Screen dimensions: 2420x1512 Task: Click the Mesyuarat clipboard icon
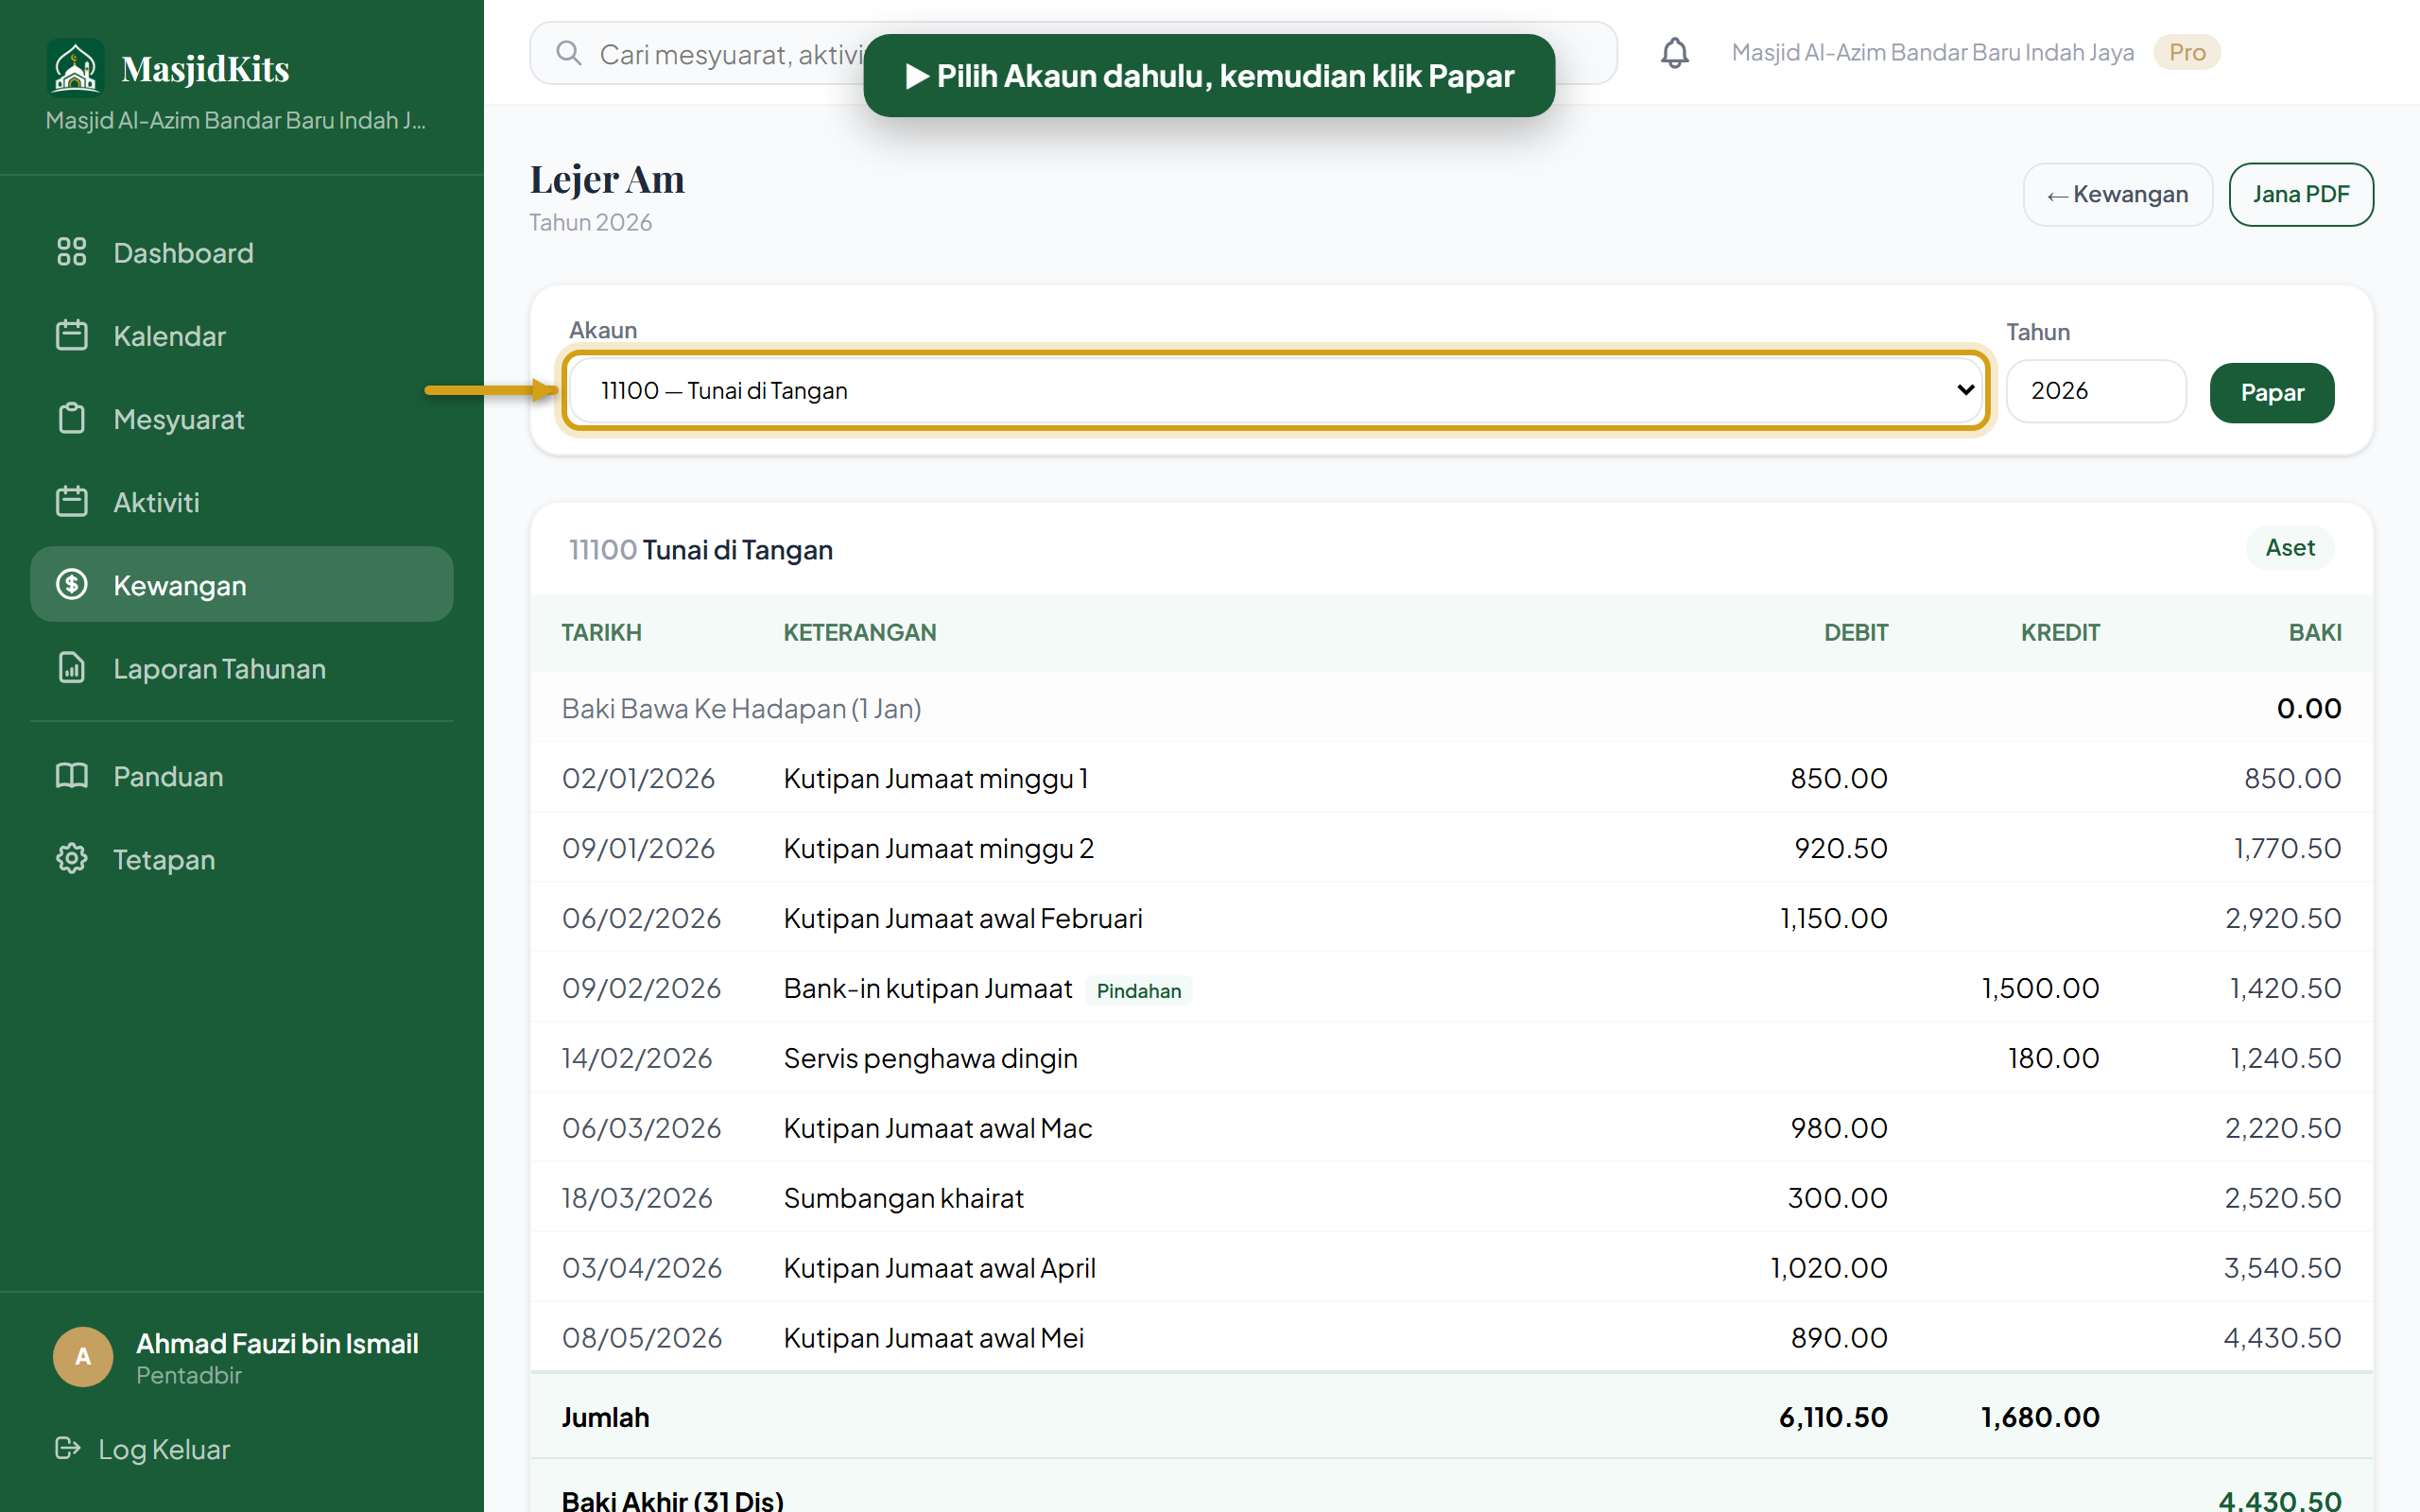point(72,418)
